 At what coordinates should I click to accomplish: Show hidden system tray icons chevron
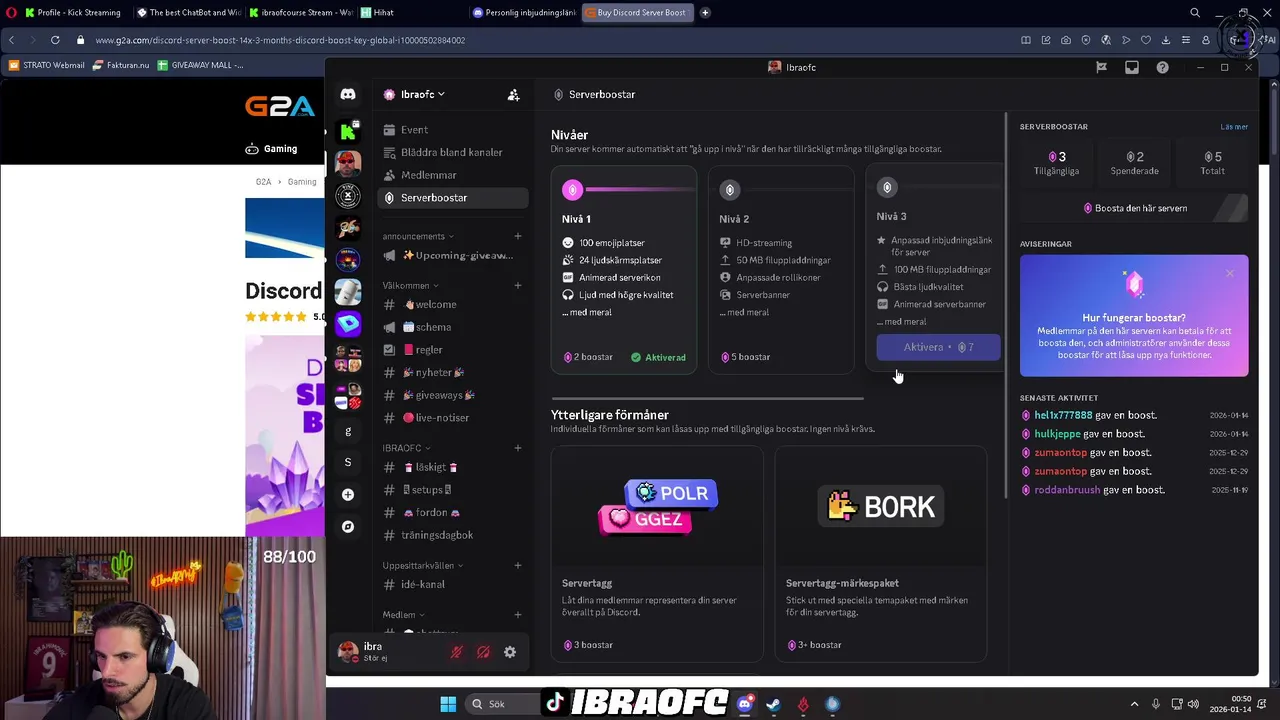pyautogui.click(x=1134, y=704)
